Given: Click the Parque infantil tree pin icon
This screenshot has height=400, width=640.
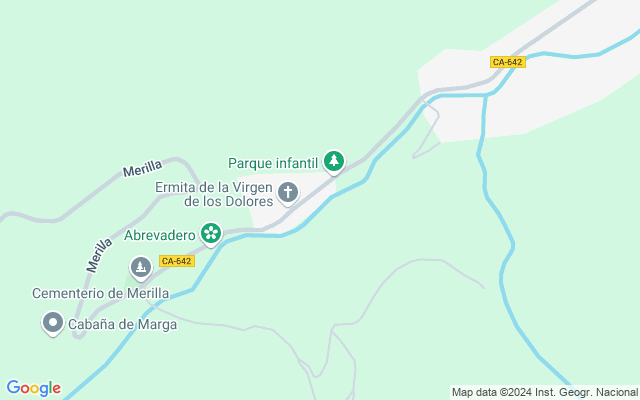Looking at the screenshot, I should click(x=334, y=162).
